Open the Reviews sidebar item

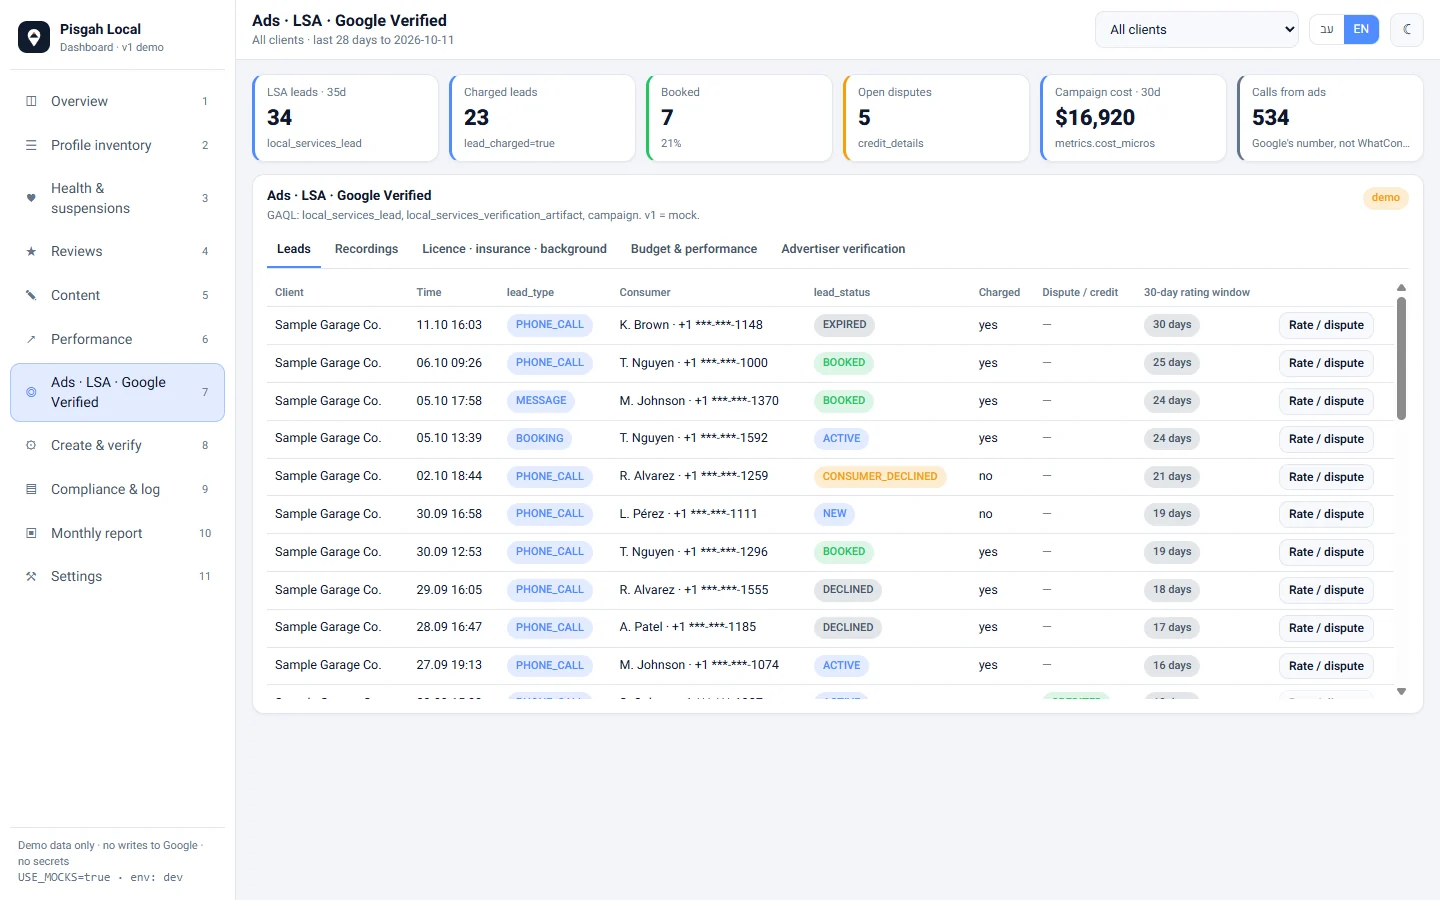pyautogui.click(x=117, y=251)
